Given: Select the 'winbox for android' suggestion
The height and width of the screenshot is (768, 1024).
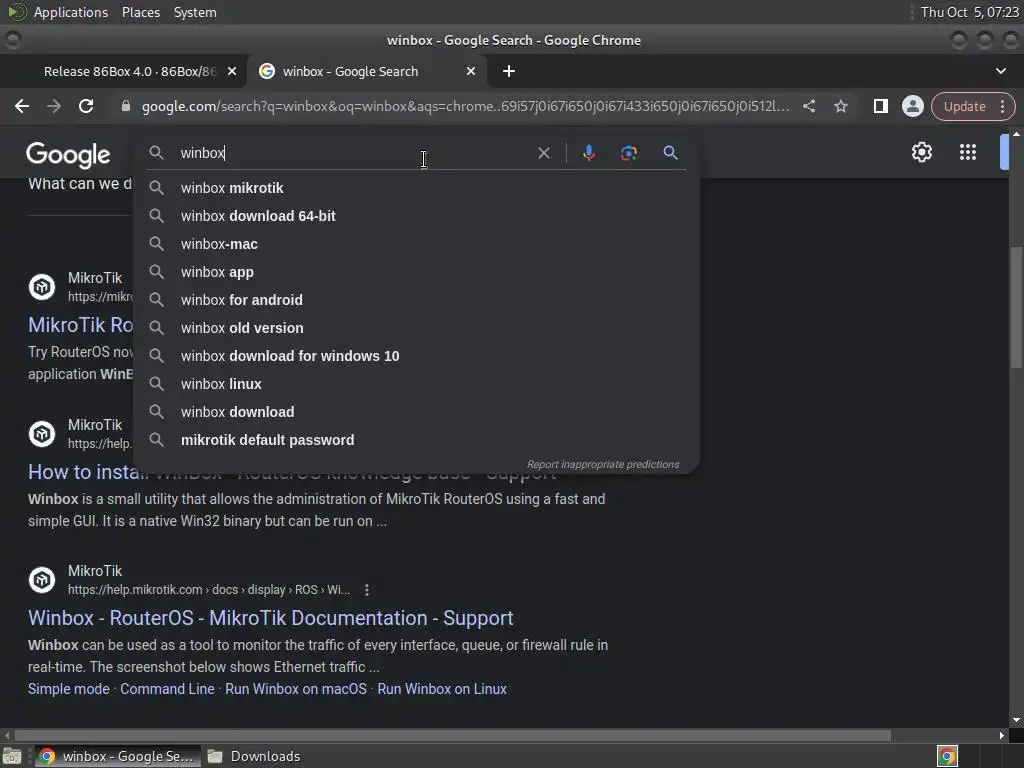Looking at the screenshot, I should coord(416,300).
